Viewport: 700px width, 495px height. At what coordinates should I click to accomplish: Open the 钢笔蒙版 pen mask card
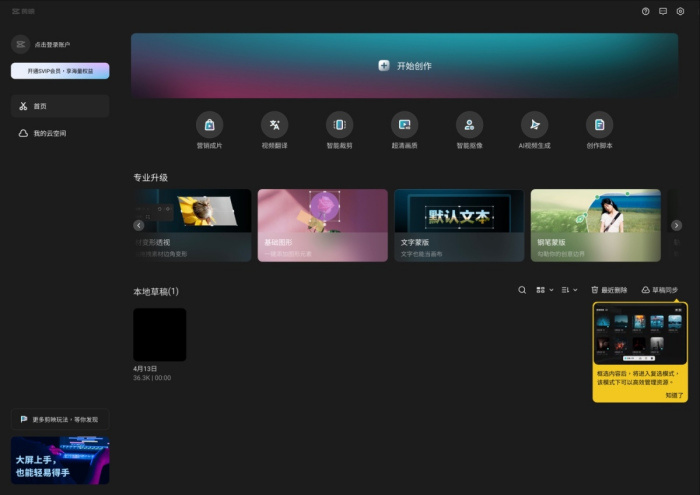[596, 225]
